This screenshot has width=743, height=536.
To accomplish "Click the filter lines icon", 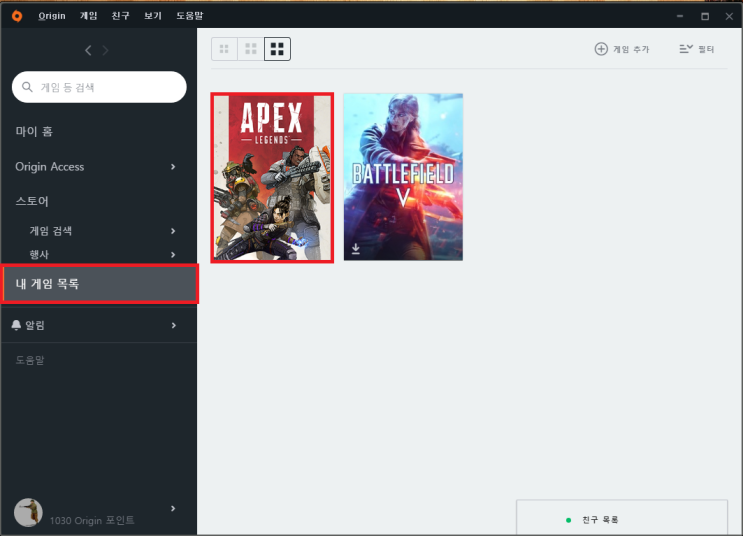I will click(686, 49).
